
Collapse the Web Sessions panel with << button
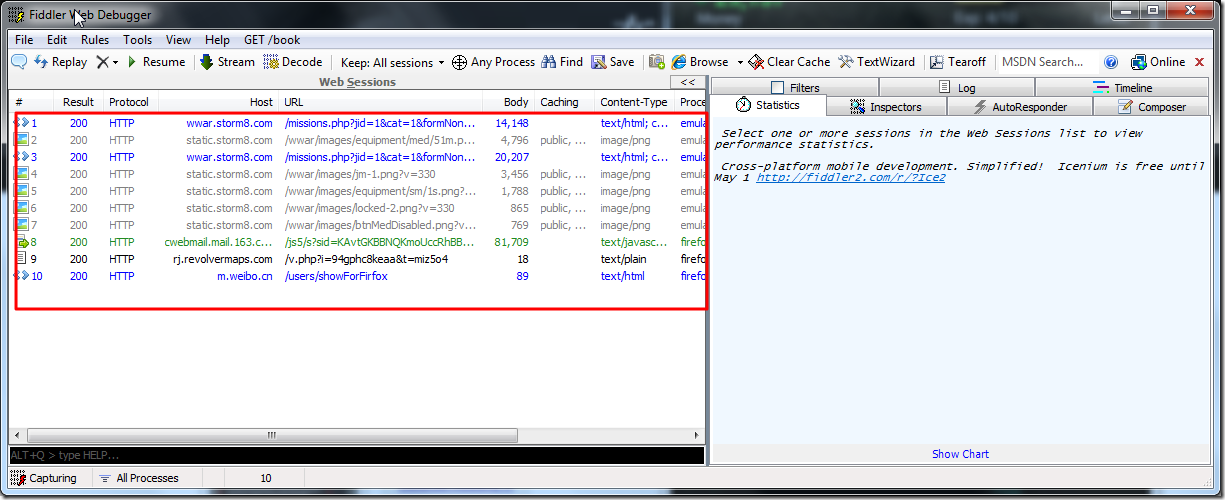pyautogui.click(x=687, y=83)
